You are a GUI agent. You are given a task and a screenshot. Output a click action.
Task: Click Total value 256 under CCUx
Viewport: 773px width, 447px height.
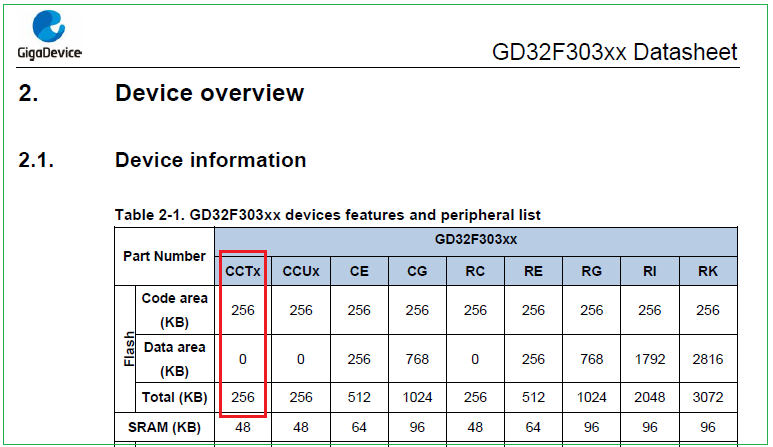(301, 397)
